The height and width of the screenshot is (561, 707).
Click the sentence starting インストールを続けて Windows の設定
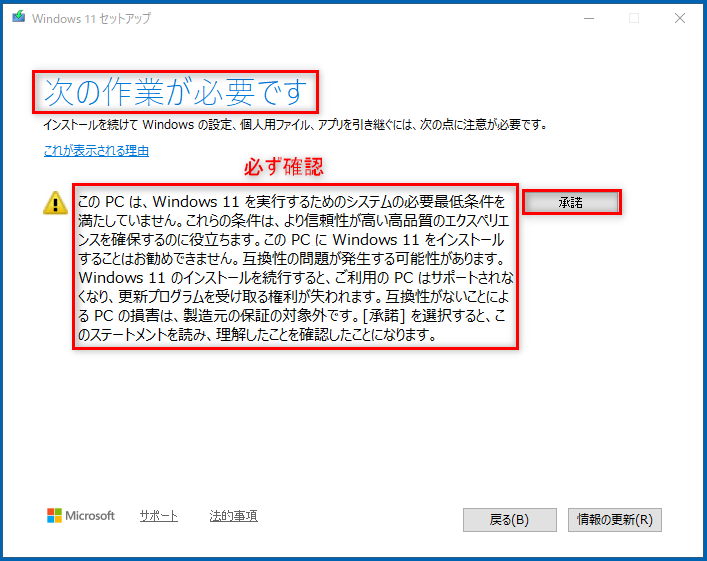click(295, 125)
